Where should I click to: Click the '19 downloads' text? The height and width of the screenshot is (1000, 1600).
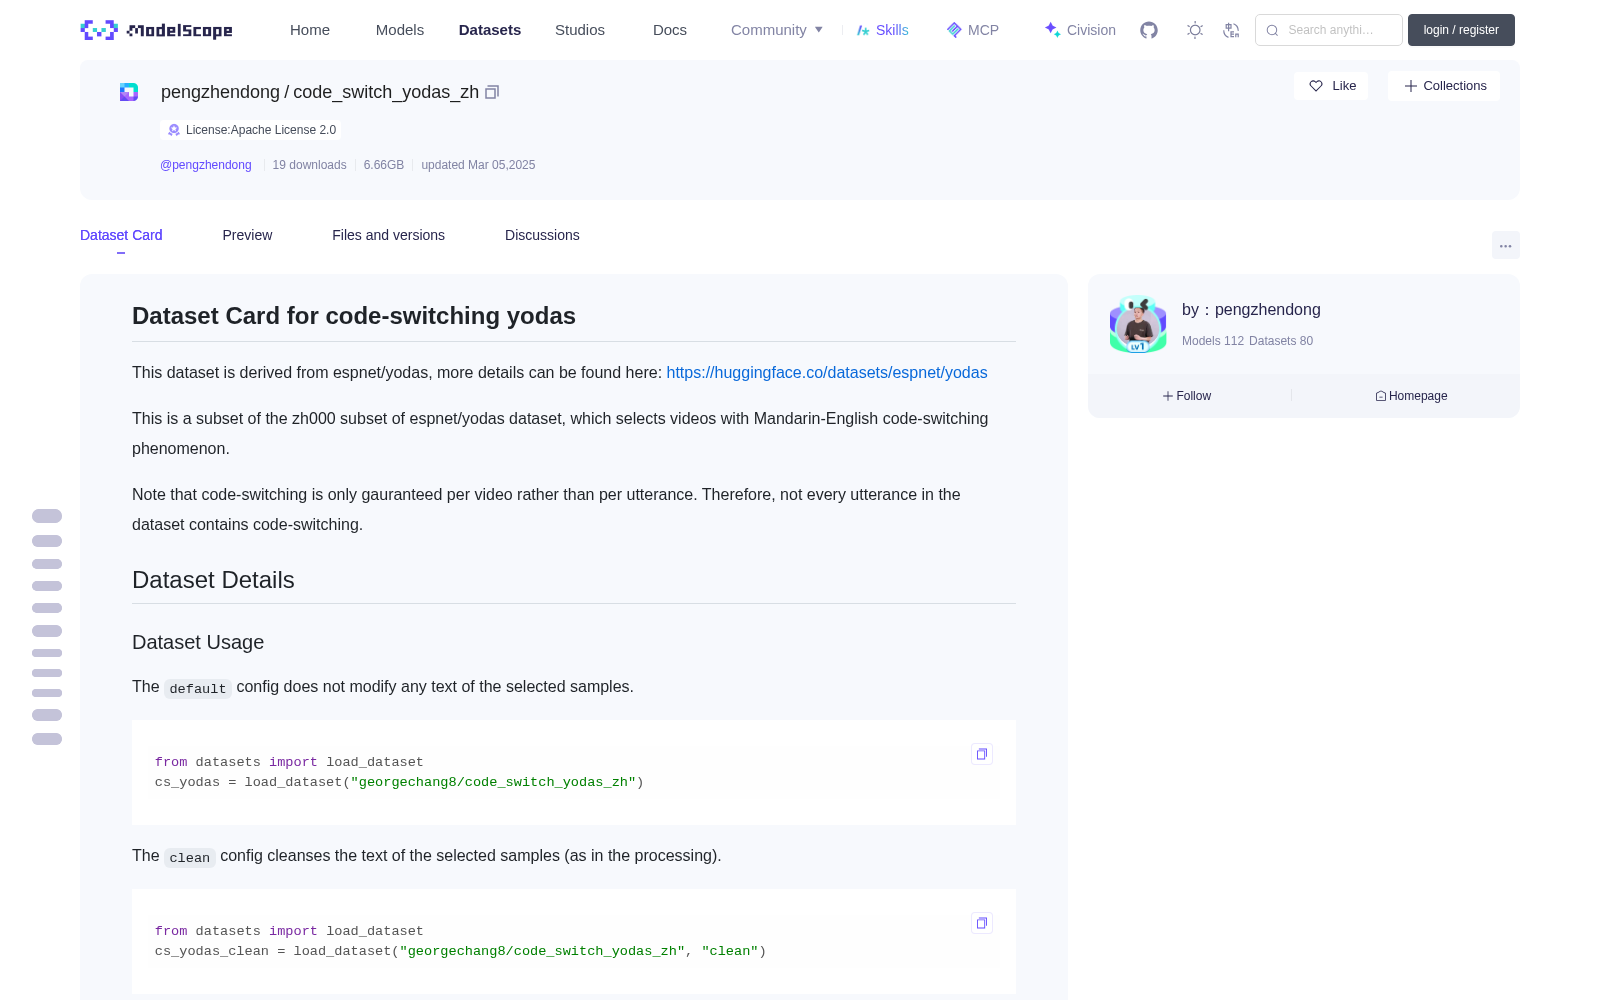[309, 165]
